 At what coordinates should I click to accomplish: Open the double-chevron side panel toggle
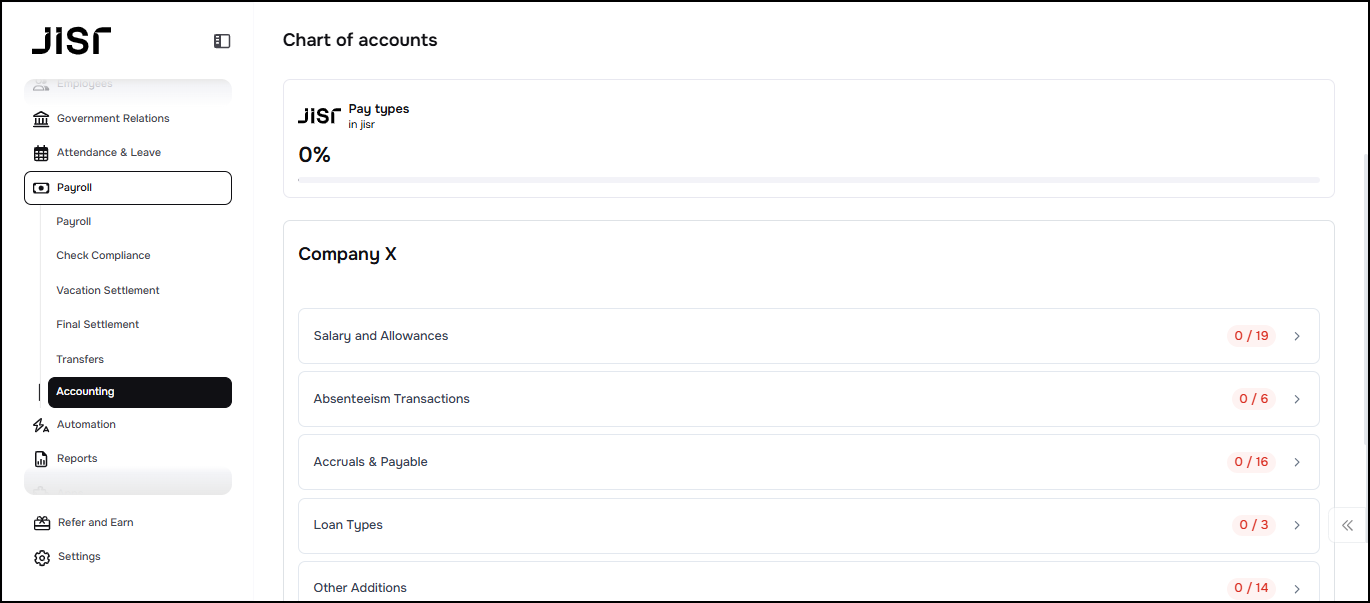click(x=1347, y=525)
